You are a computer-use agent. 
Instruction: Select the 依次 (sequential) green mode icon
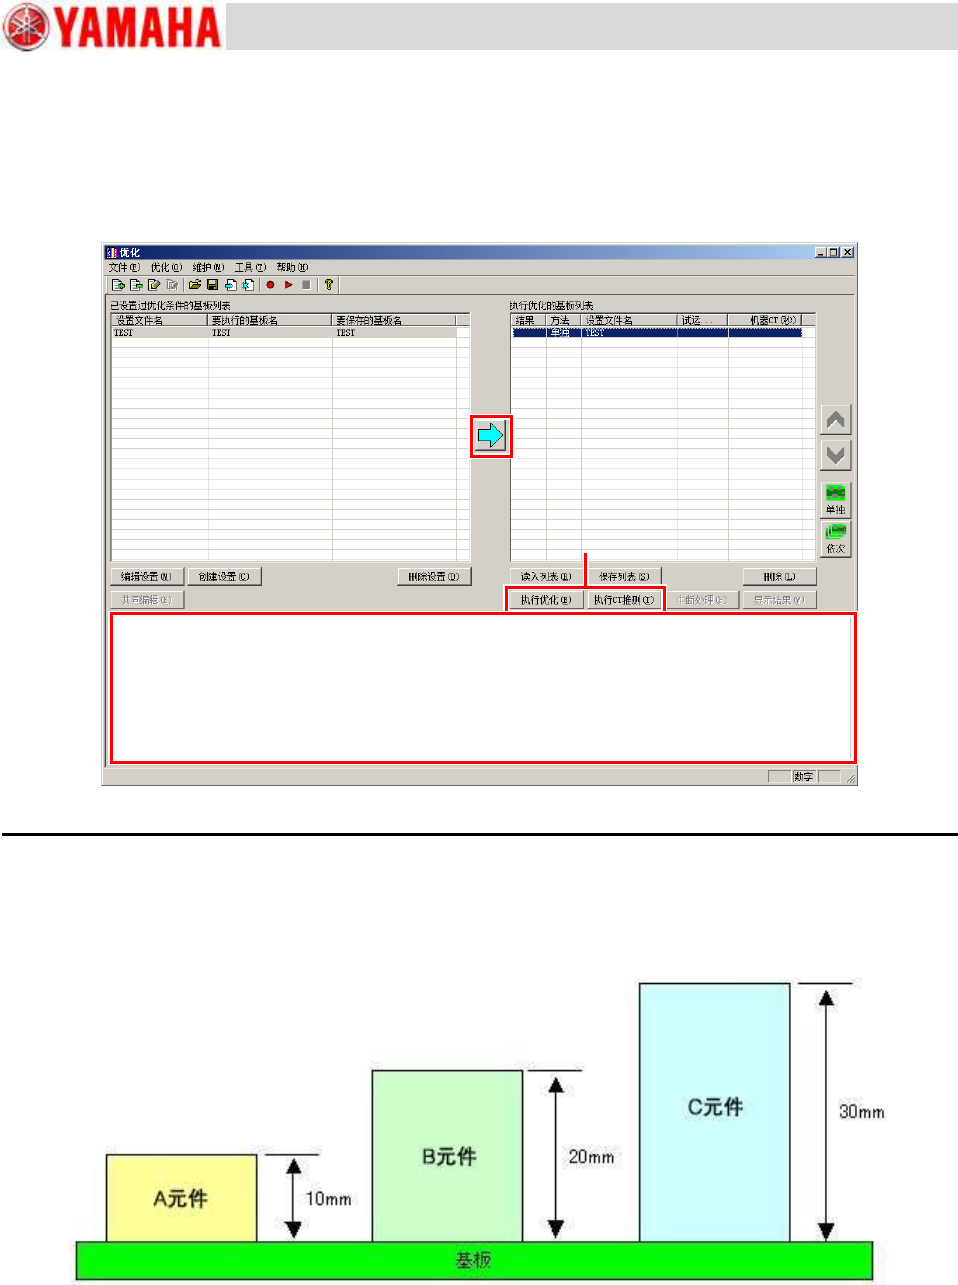pyautogui.click(x=836, y=539)
